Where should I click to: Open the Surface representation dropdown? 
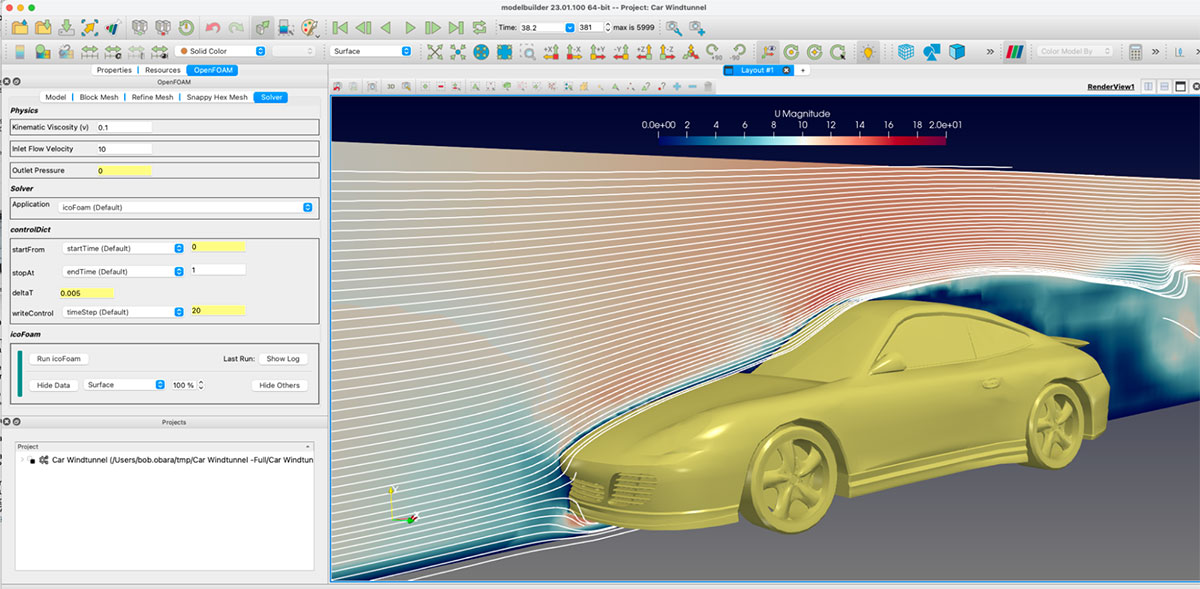pyautogui.click(x=370, y=50)
